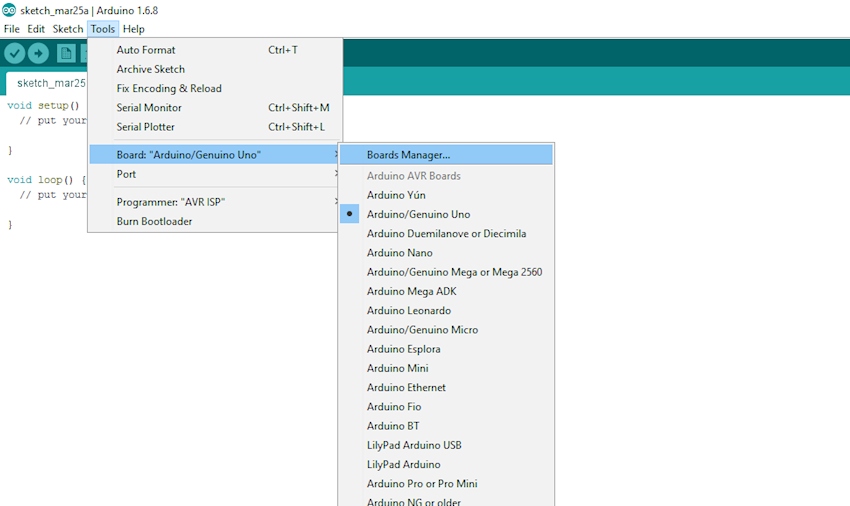Select the Arduino BT board

pos(446,426)
